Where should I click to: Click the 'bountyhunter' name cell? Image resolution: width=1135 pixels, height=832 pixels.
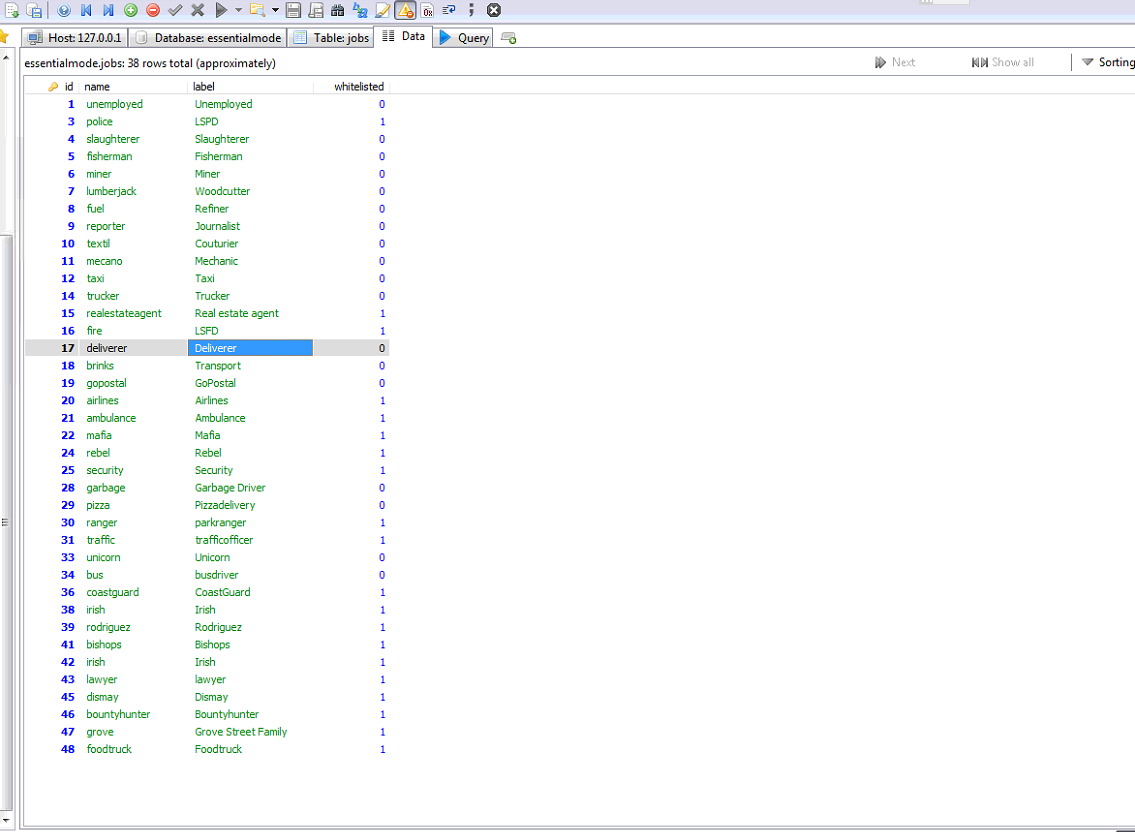coord(133,714)
